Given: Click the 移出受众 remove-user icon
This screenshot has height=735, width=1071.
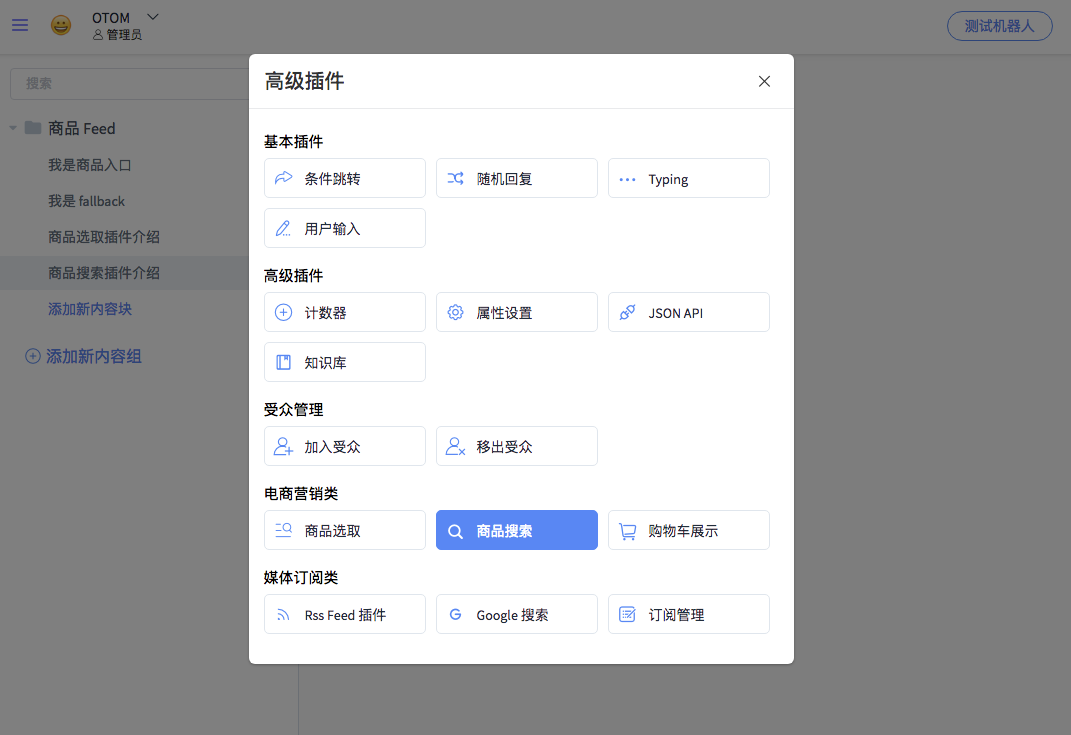Looking at the screenshot, I should (x=456, y=446).
